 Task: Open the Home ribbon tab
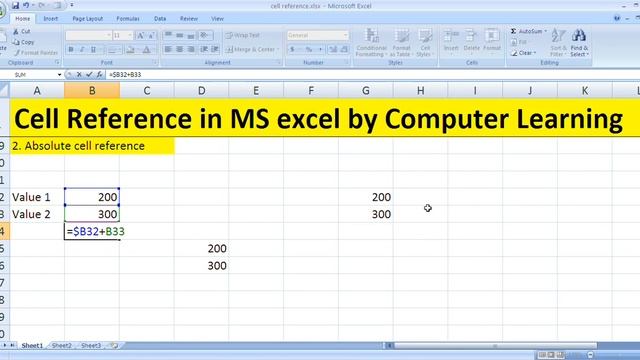(22, 19)
